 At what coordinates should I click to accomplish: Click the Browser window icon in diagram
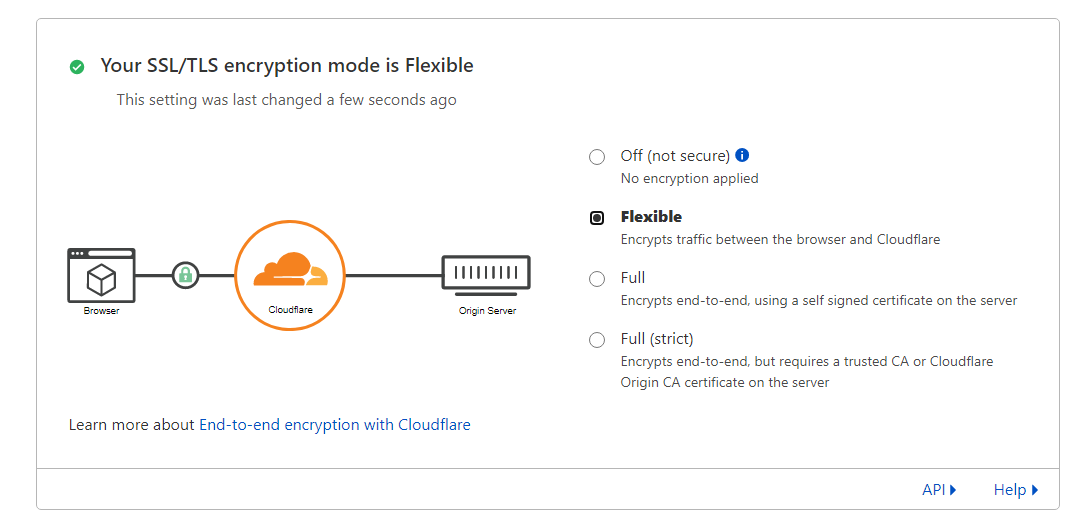101,275
